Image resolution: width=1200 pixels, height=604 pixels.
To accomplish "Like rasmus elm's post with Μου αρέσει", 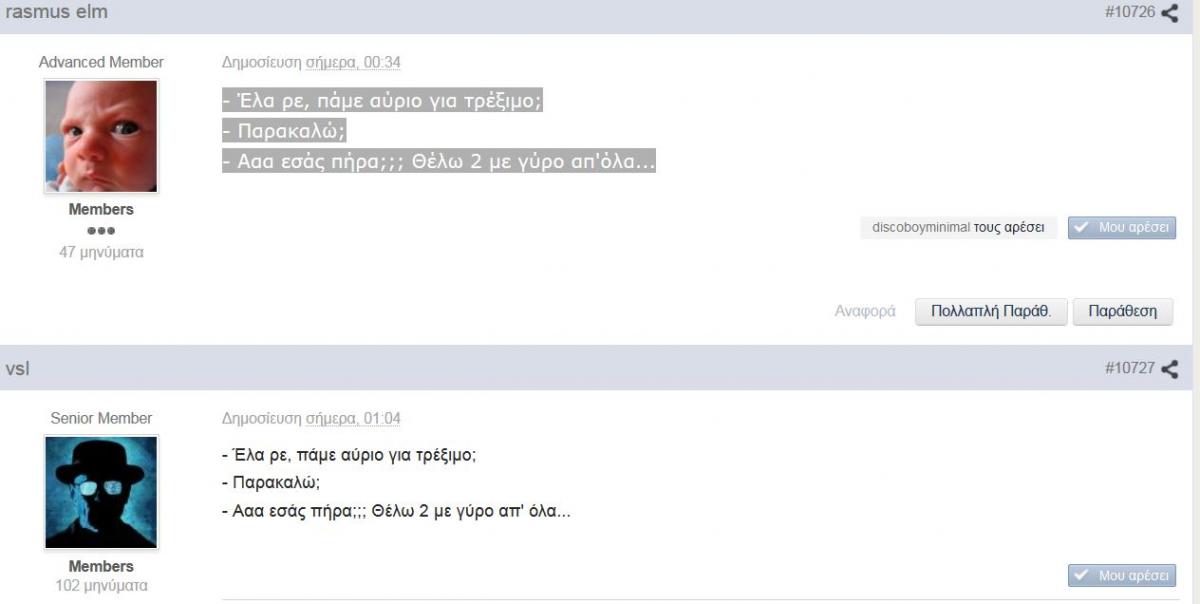I will coord(1122,228).
